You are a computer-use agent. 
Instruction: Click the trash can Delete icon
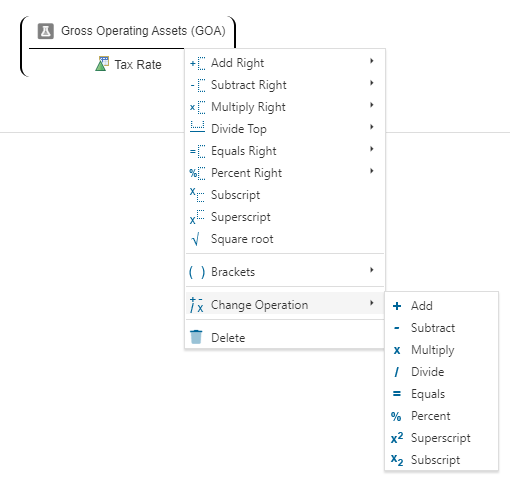[196, 337]
